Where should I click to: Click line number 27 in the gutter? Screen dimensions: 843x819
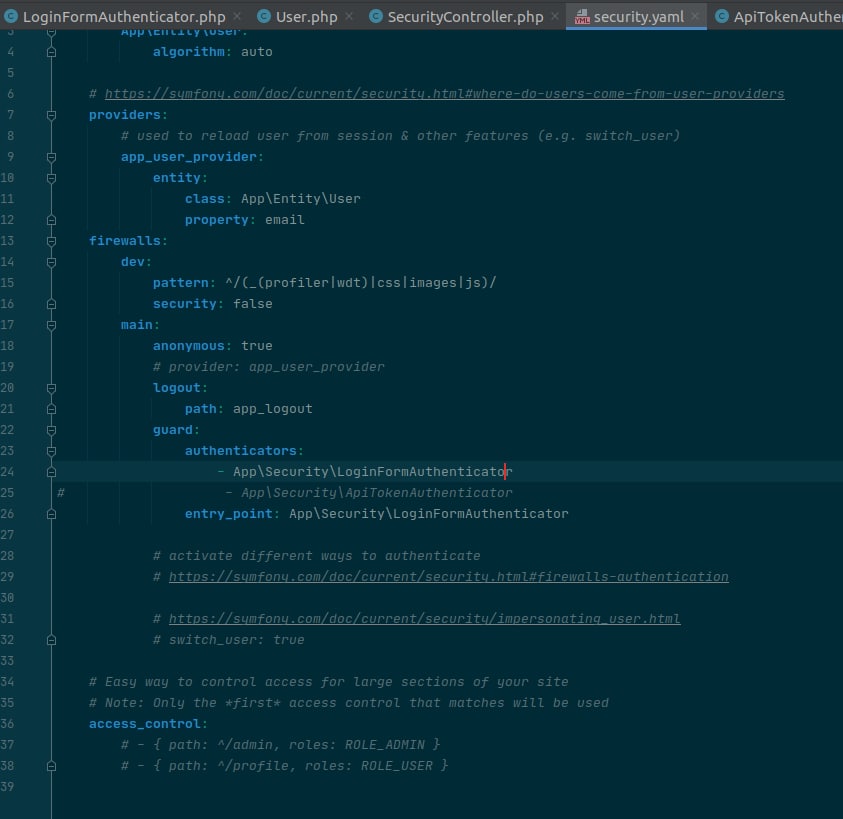click(8, 535)
